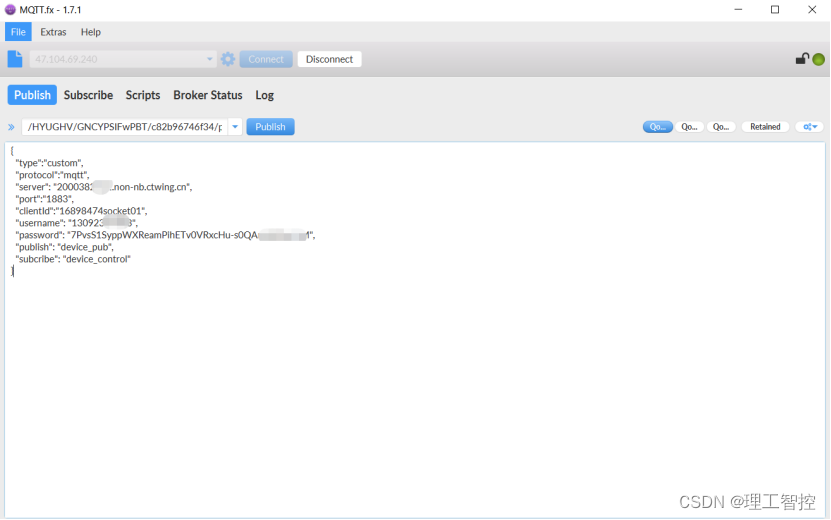
Task: Click the blue Publish message button
Action: (x=270, y=127)
